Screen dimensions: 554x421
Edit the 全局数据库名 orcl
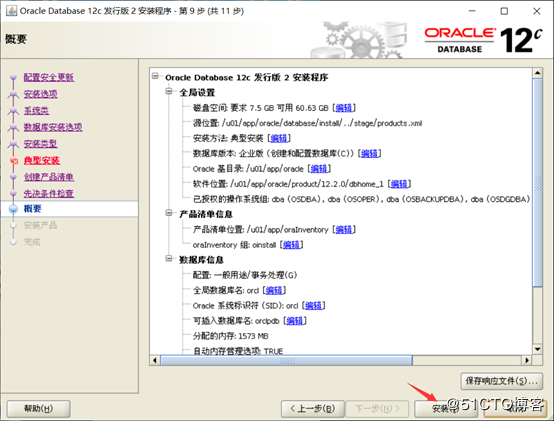point(274,290)
